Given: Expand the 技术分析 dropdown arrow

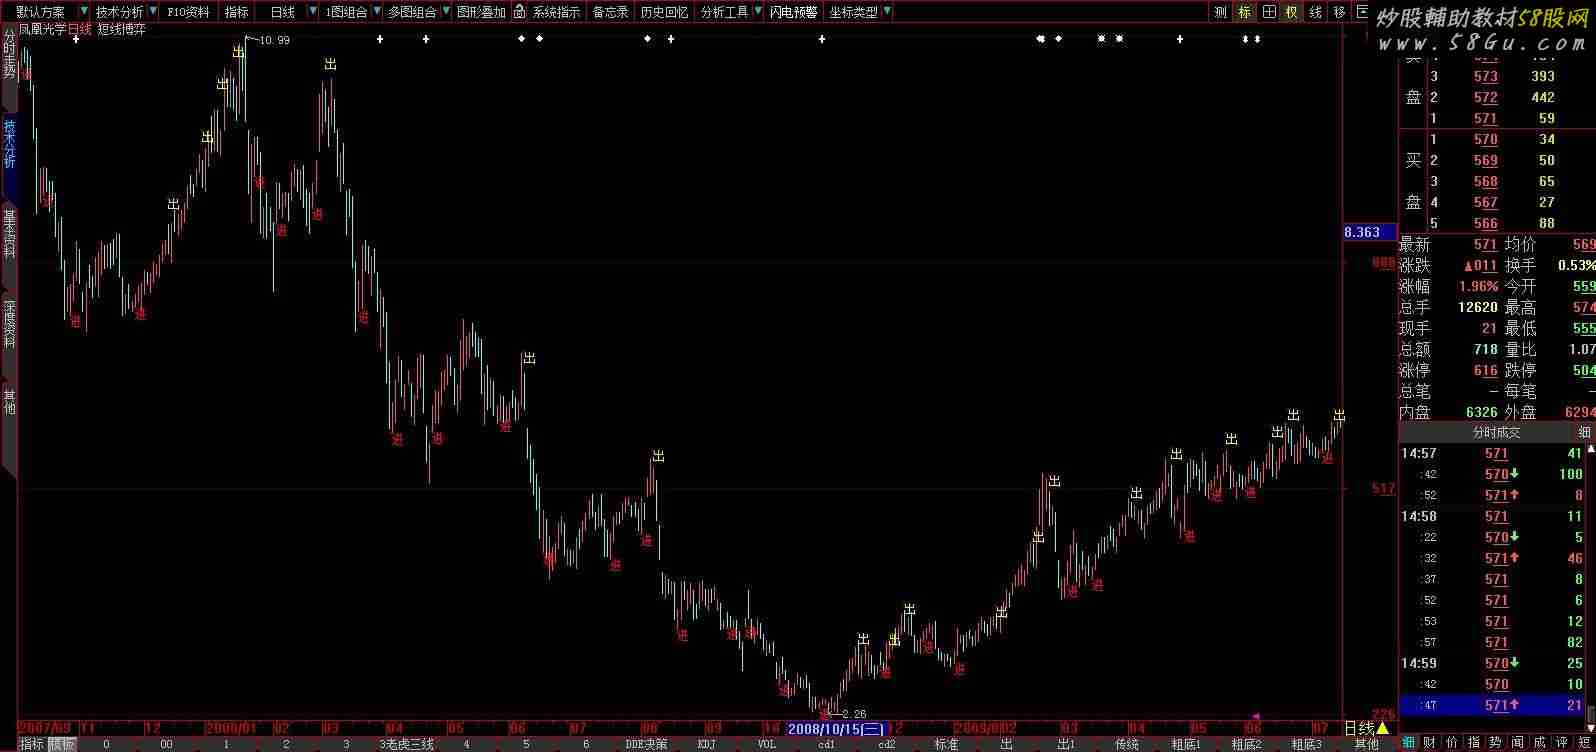Looking at the screenshot, I should (152, 12).
